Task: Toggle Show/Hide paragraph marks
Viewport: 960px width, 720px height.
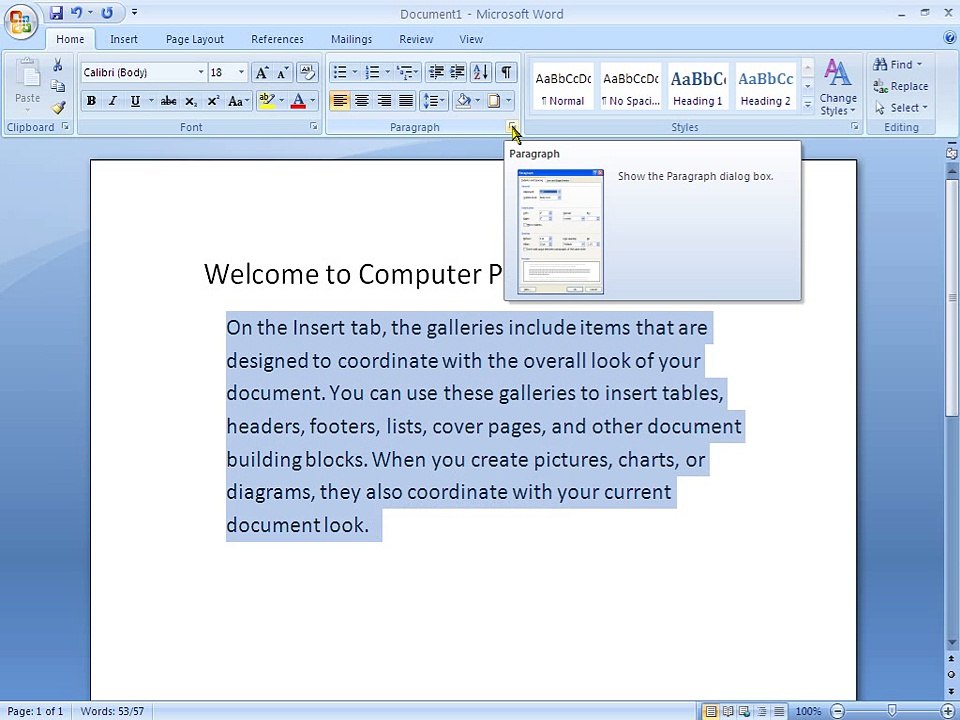Action: 506,73
